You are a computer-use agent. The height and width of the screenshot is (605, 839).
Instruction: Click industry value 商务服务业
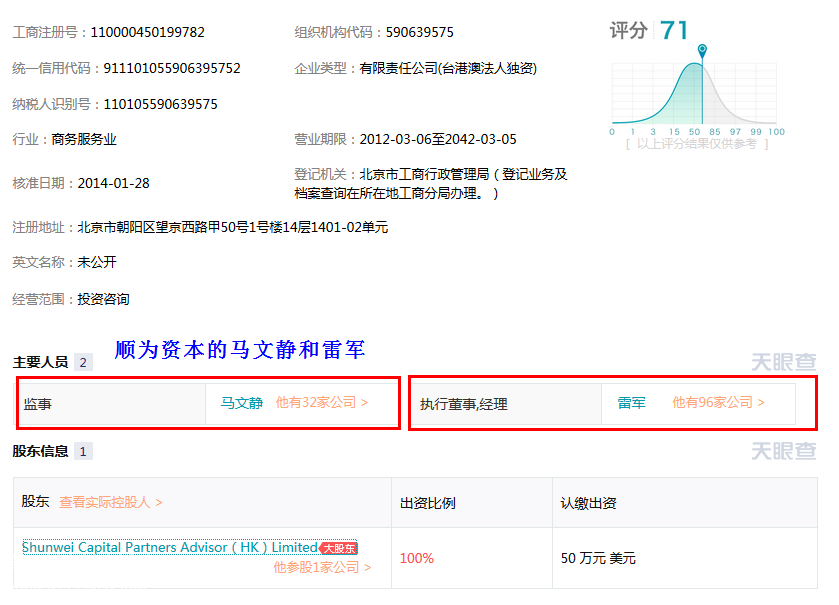[x=84, y=140]
